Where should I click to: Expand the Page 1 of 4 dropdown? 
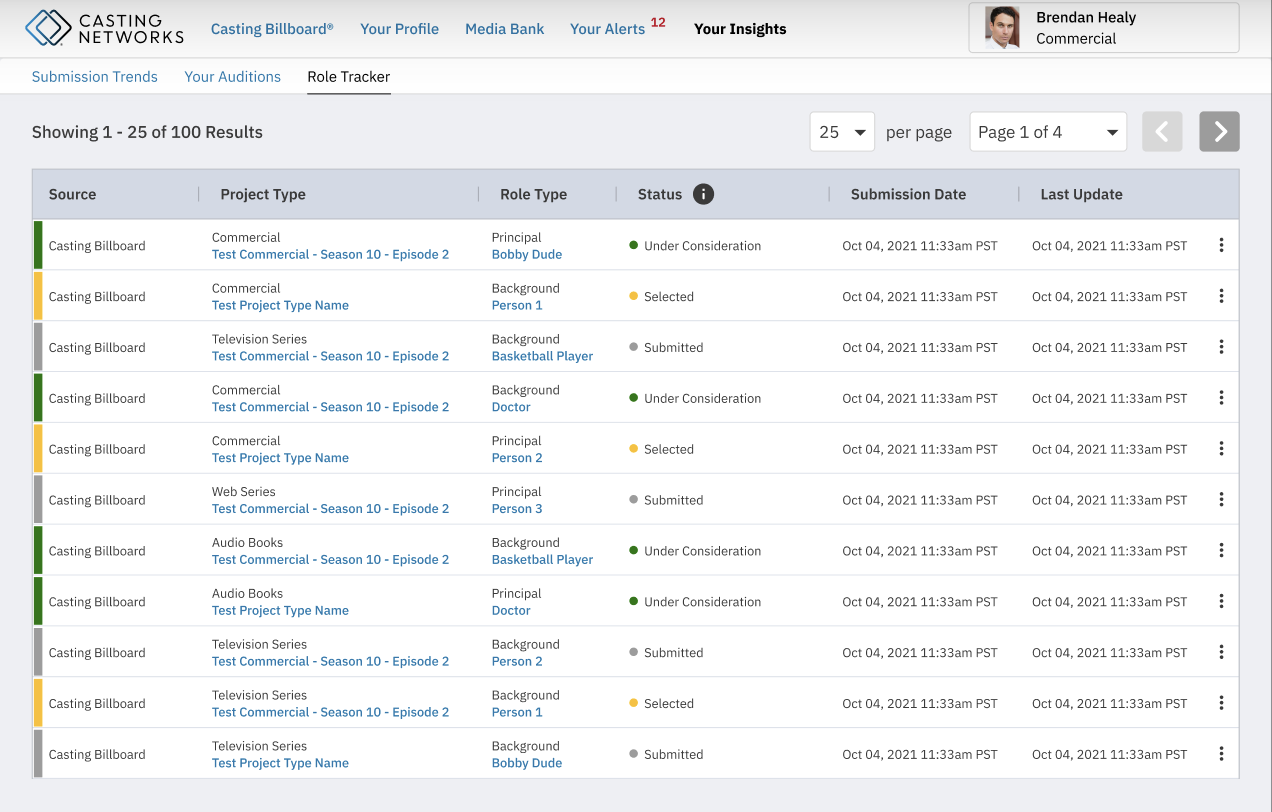[x=1047, y=132]
